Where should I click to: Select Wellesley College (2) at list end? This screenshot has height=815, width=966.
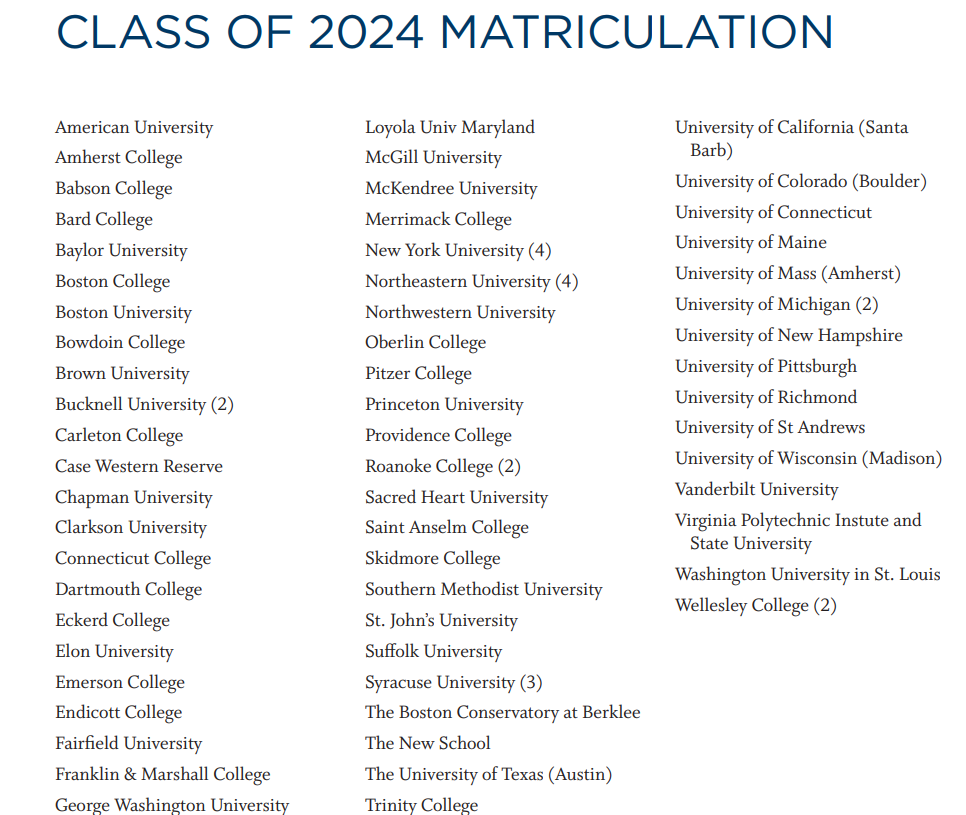(x=756, y=606)
